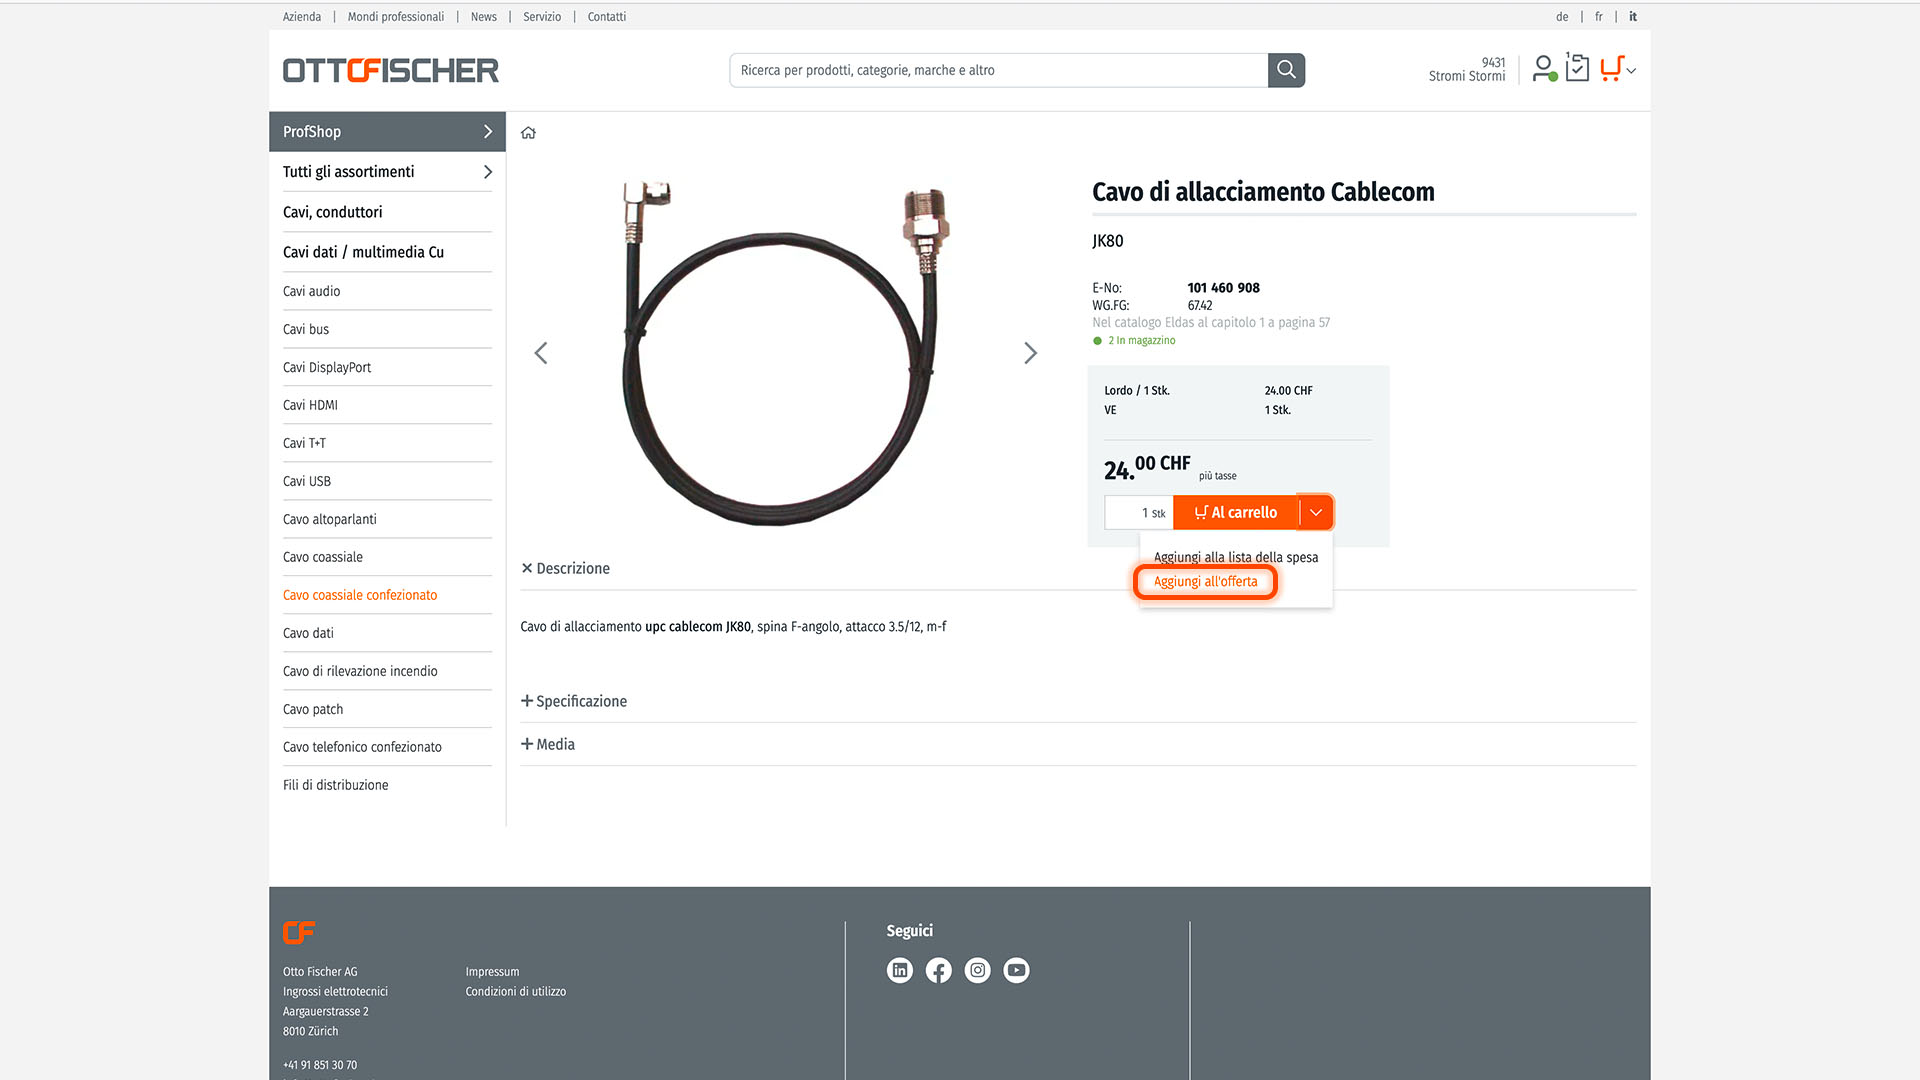Expand the Specificazione section
1920x1080 pixels.
574,701
